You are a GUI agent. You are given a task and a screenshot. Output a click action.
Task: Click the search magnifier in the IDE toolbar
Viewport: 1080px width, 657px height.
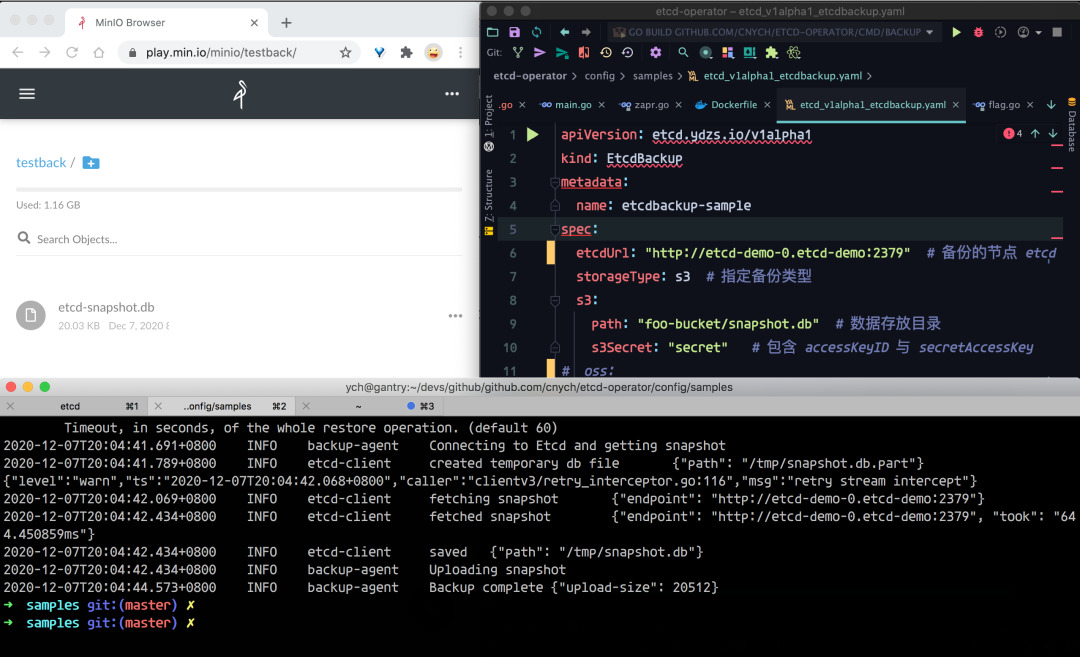[684, 53]
